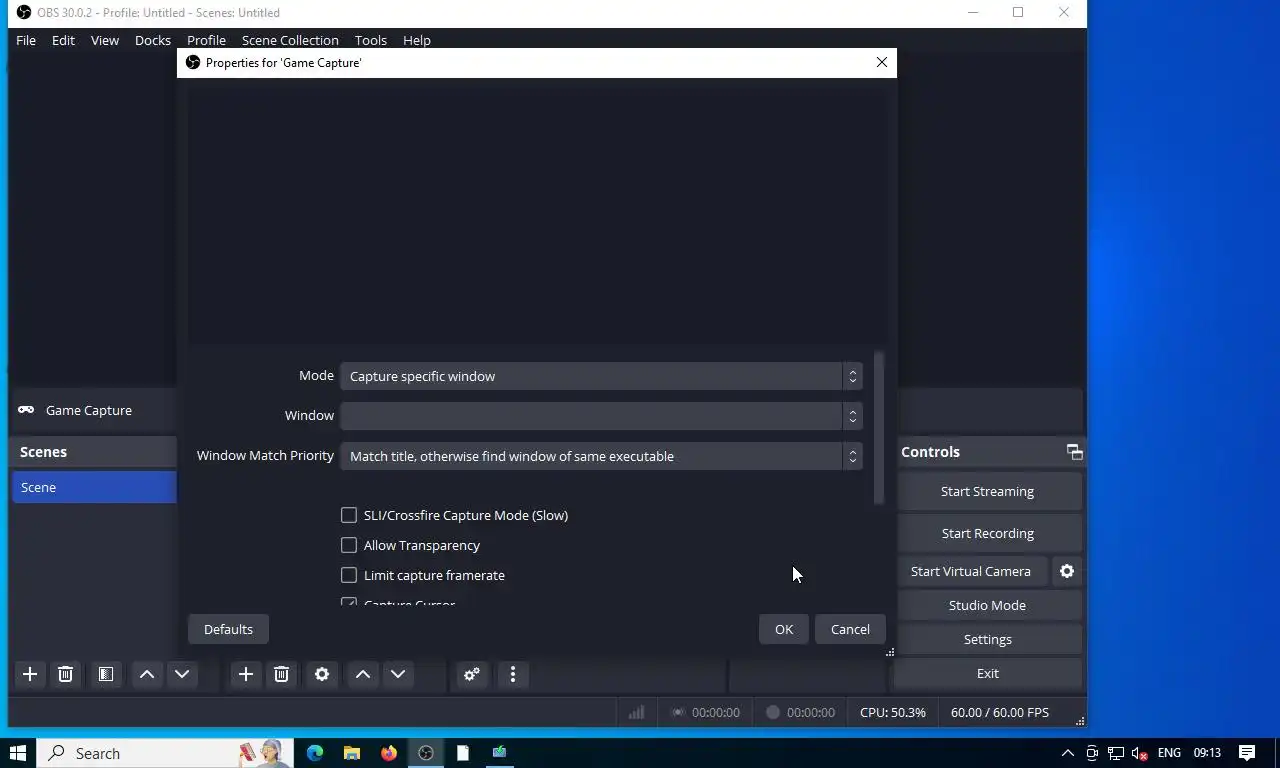Open the Scene Collection menu
The image size is (1280, 768).
[290, 40]
